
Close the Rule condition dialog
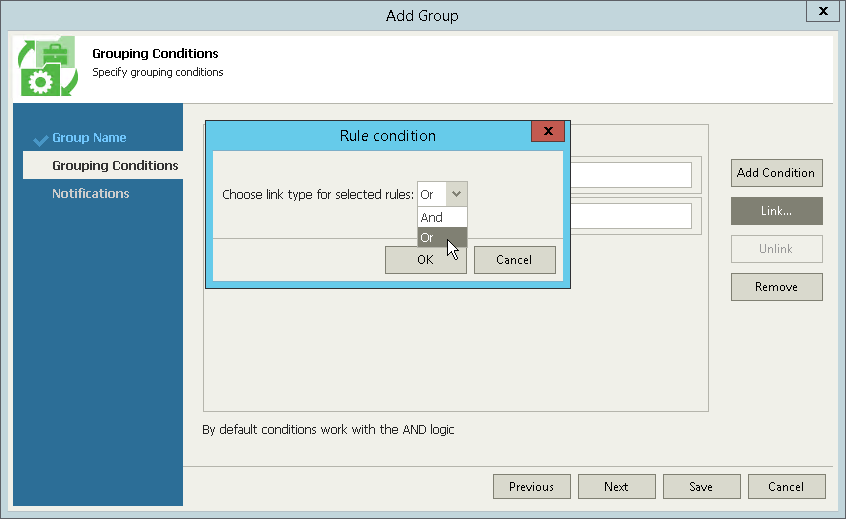coord(547,133)
